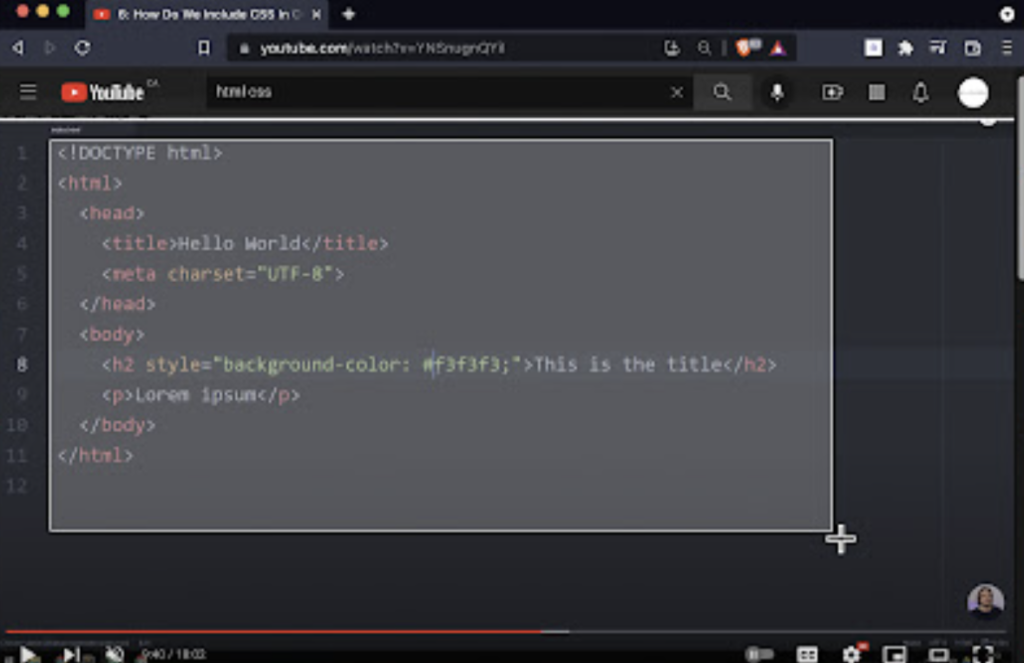Enter fullscreen on the video

coord(982,654)
